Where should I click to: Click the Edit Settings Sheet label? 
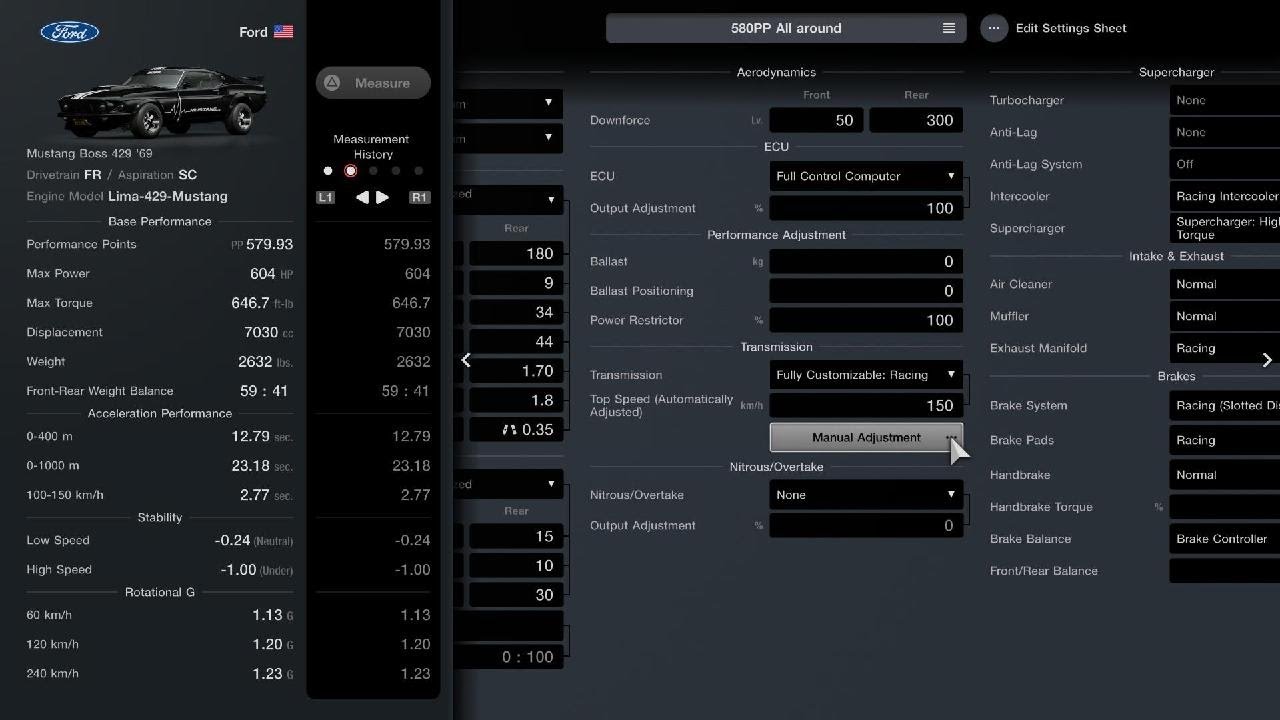pos(1071,28)
